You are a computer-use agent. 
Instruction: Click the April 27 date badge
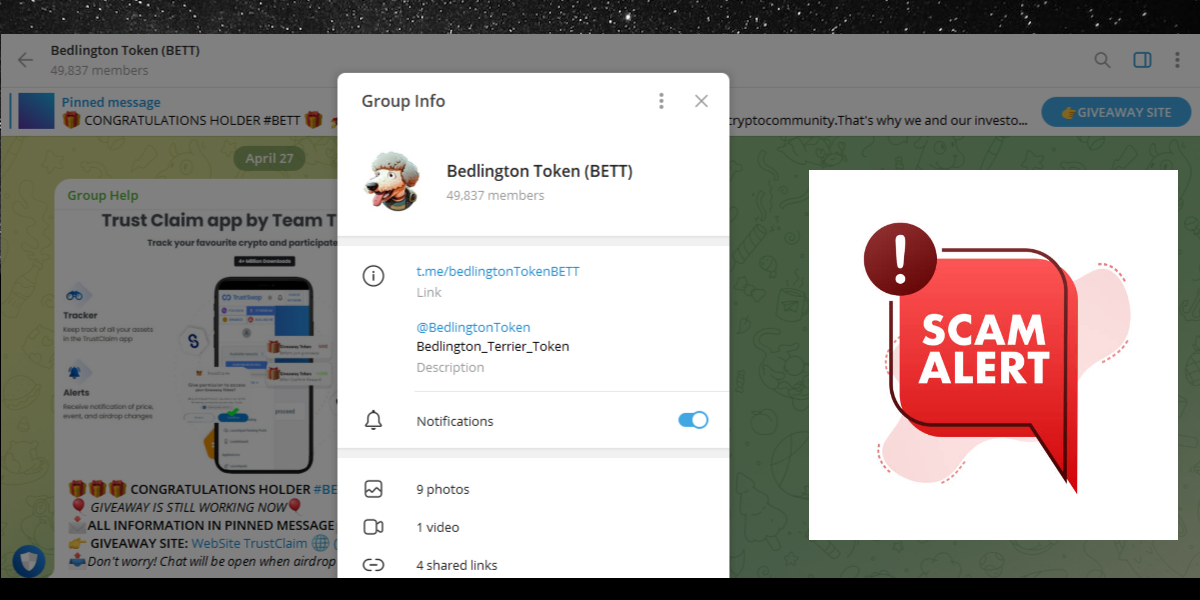(x=269, y=158)
